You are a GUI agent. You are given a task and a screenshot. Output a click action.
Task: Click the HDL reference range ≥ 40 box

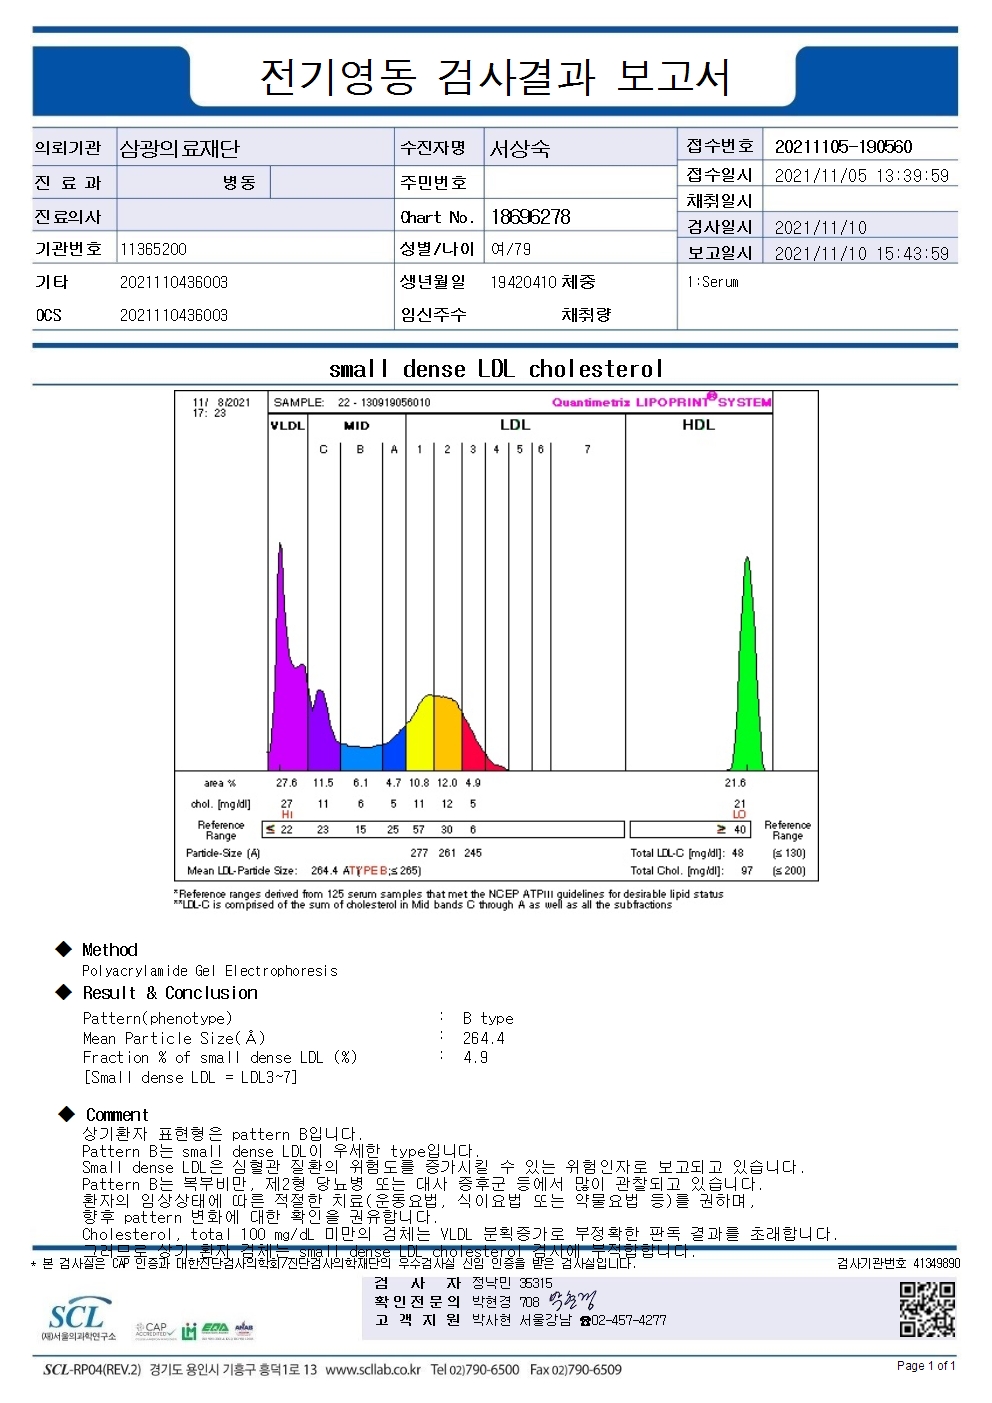point(690,829)
